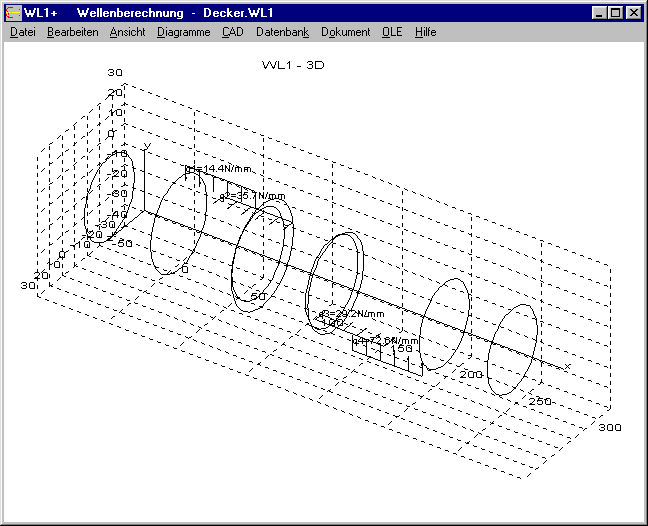Minimize the WL1+ window
Image resolution: width=648 pixels, height=526 pixels.
(x=599, y=13)
